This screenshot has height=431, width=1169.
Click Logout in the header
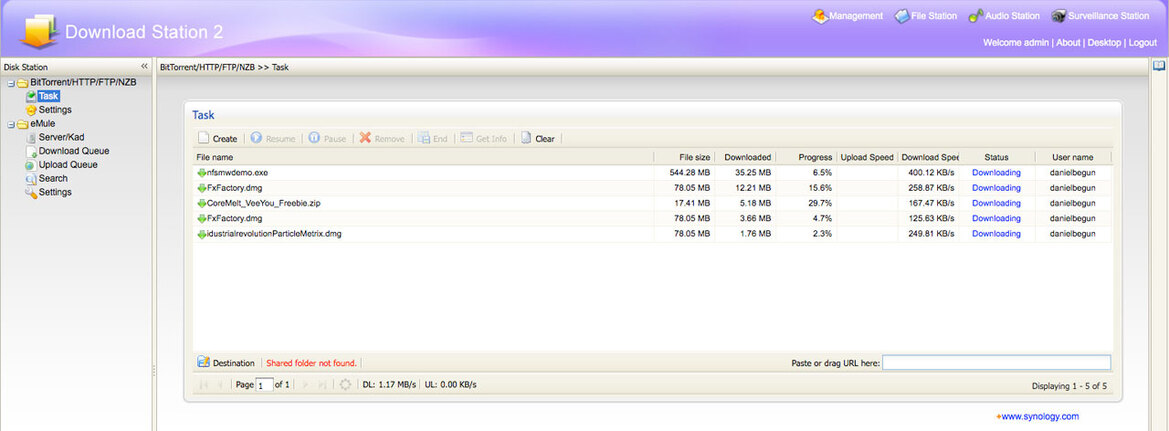coord(1142,43)
